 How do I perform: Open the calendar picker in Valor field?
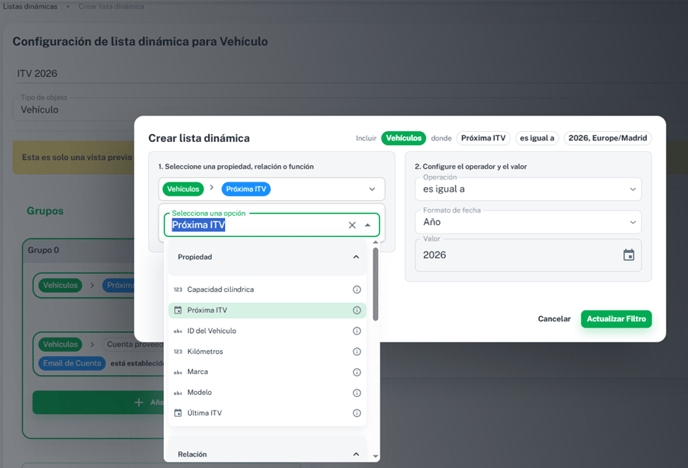tap(629, 255)
